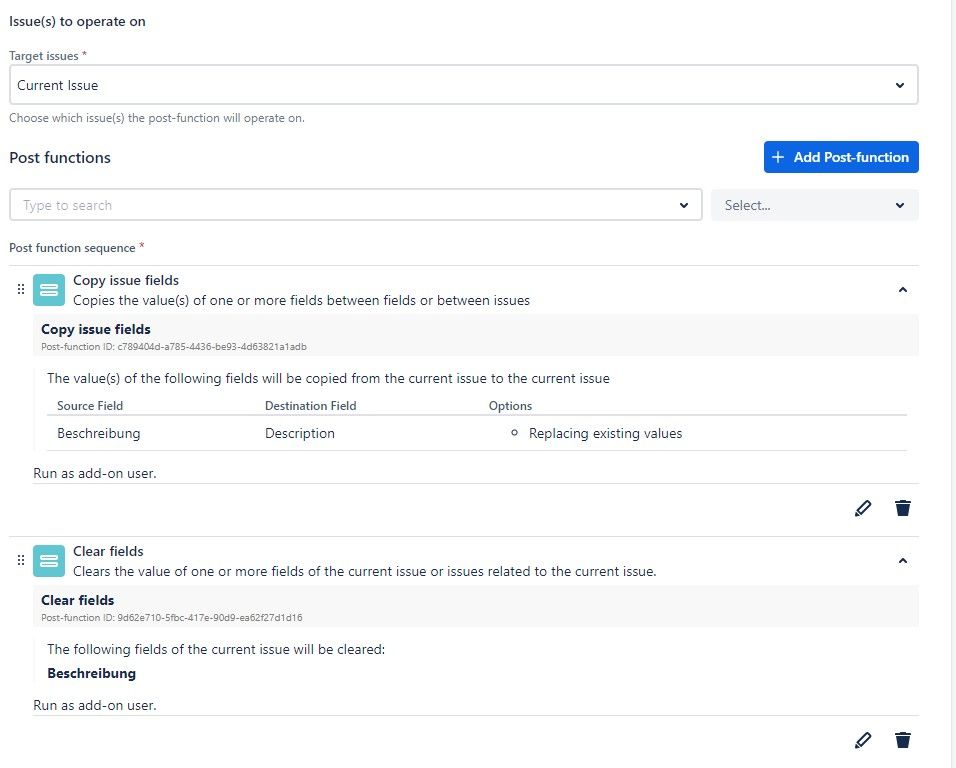
Task: Click the Copy issue fields teal icon
Action: point(49,290)
